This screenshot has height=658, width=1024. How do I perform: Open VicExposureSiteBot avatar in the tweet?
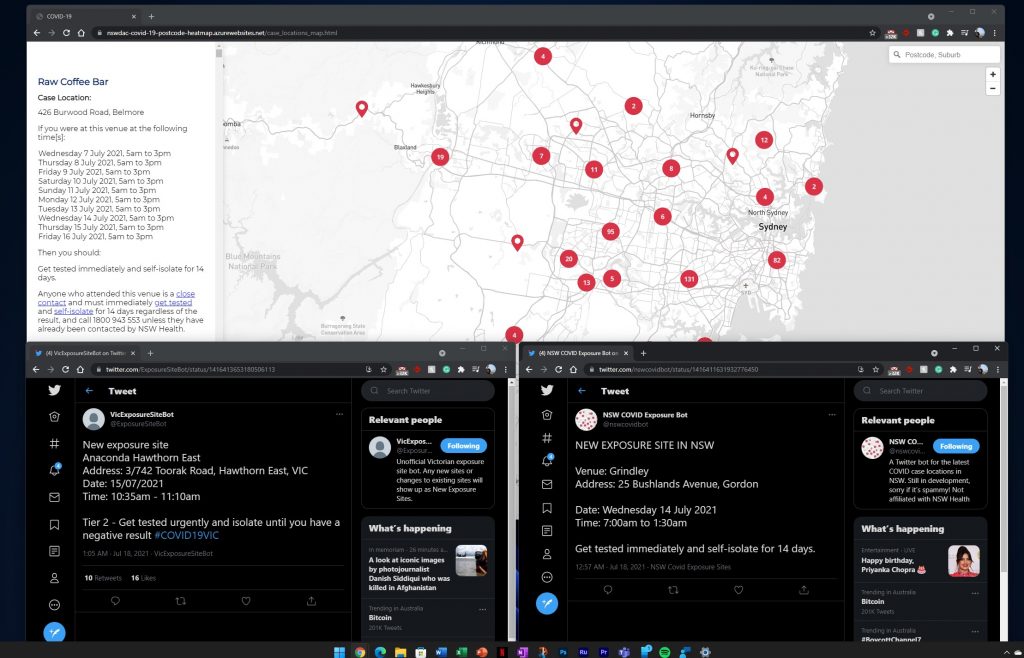94,419
